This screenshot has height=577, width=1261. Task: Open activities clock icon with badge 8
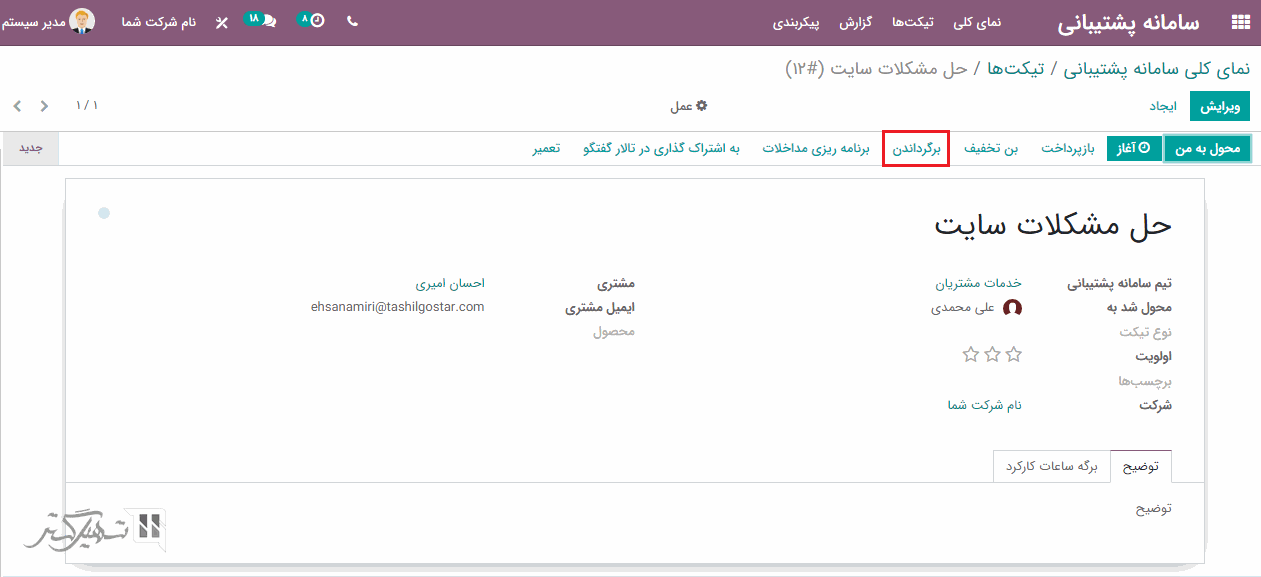point(313,20)
